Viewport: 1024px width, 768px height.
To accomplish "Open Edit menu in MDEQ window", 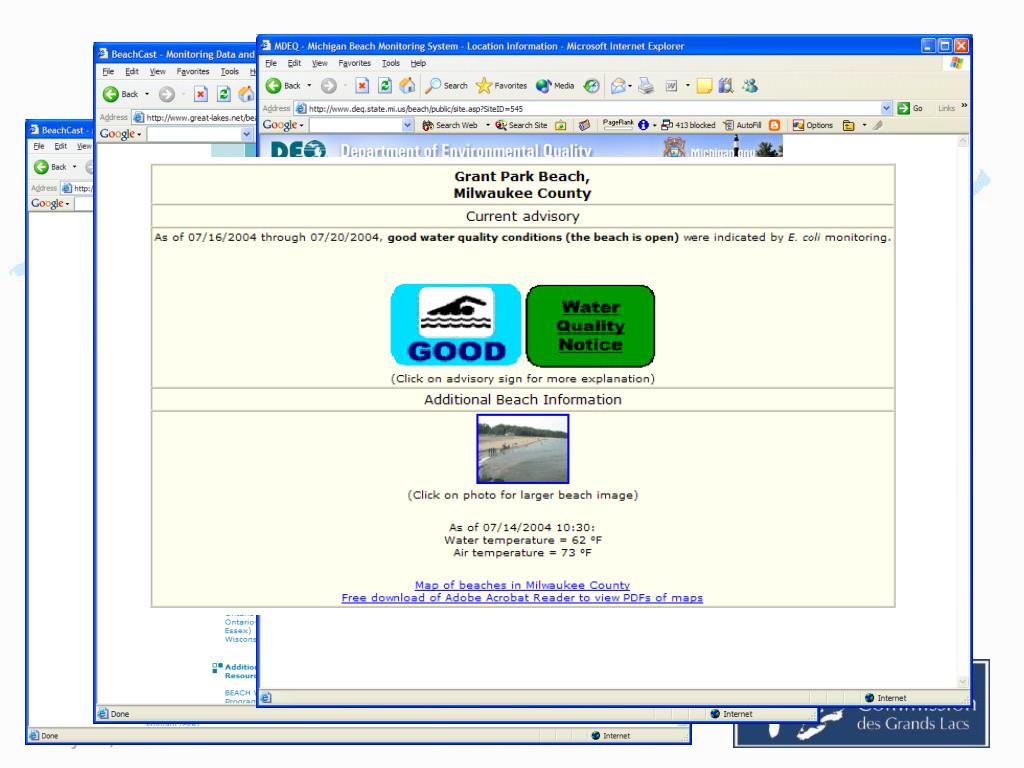I will [x=295, y=63].
